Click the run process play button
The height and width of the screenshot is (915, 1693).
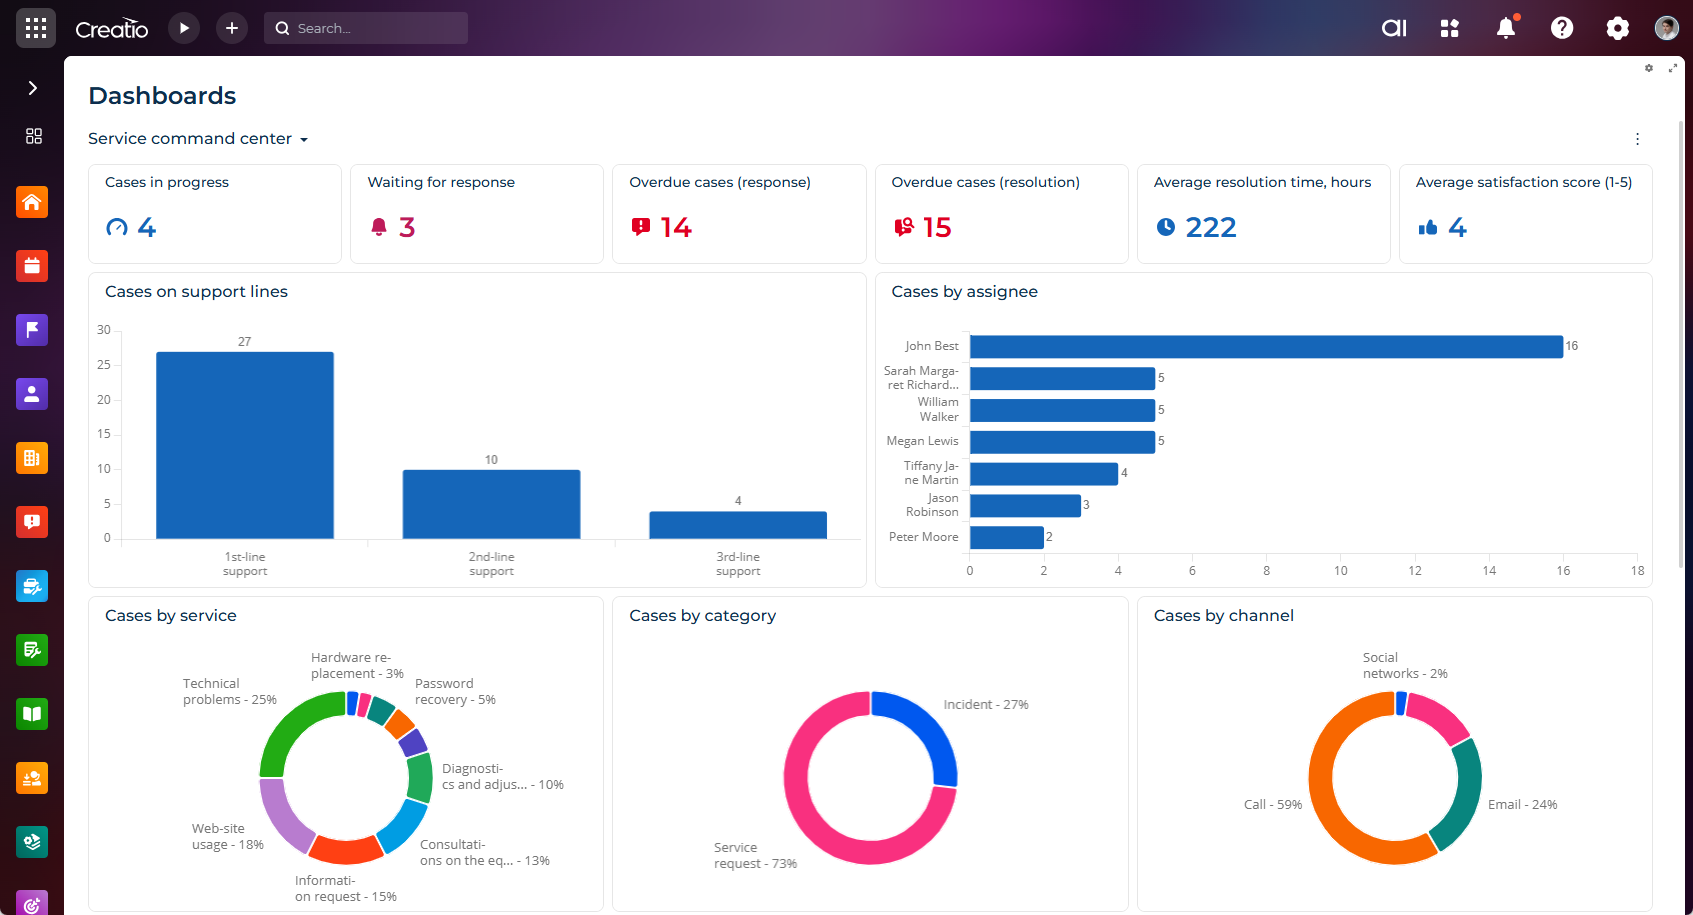point(184,28)
